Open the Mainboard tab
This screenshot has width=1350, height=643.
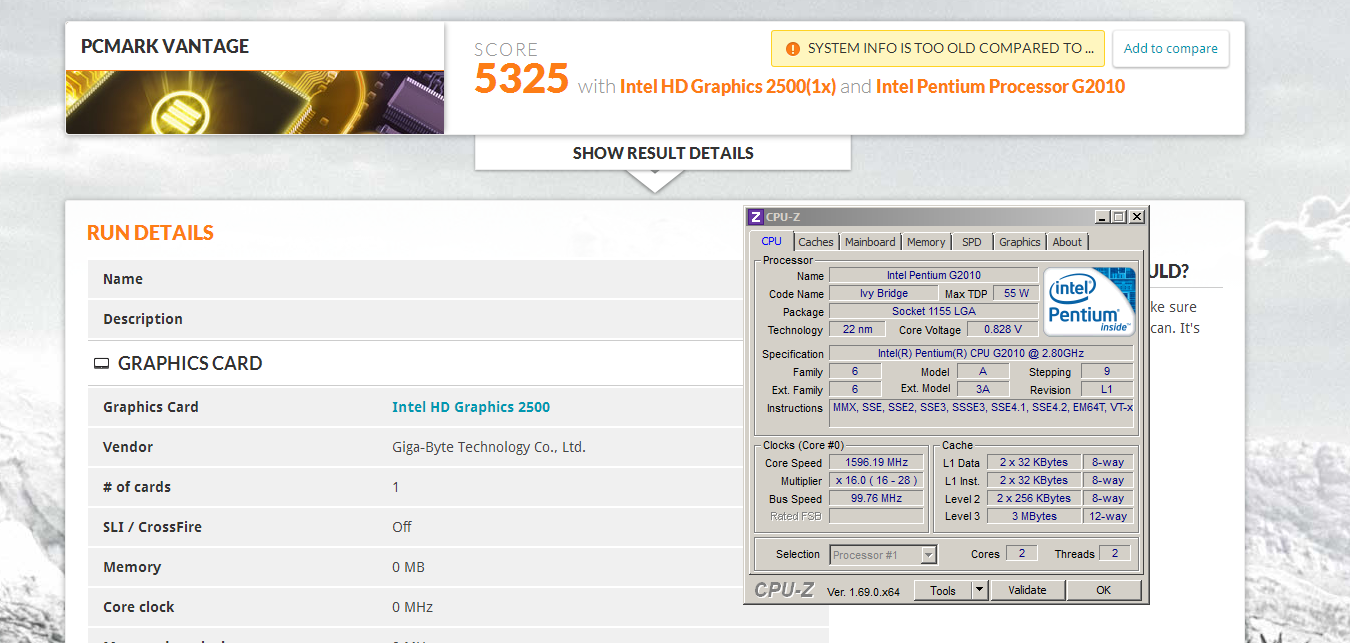click(870, 242)
